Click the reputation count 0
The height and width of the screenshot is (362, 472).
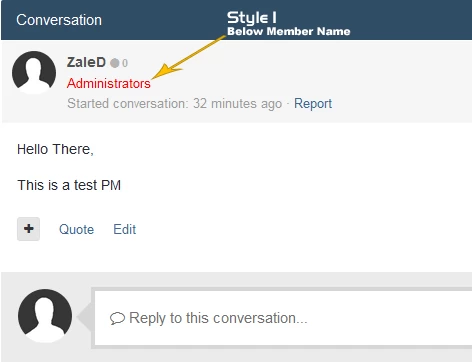click(125, 63)
